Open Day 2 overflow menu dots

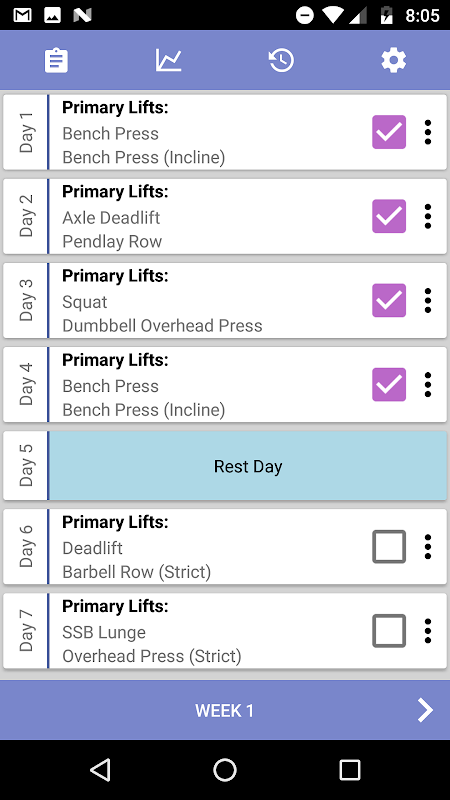(428, 216)
